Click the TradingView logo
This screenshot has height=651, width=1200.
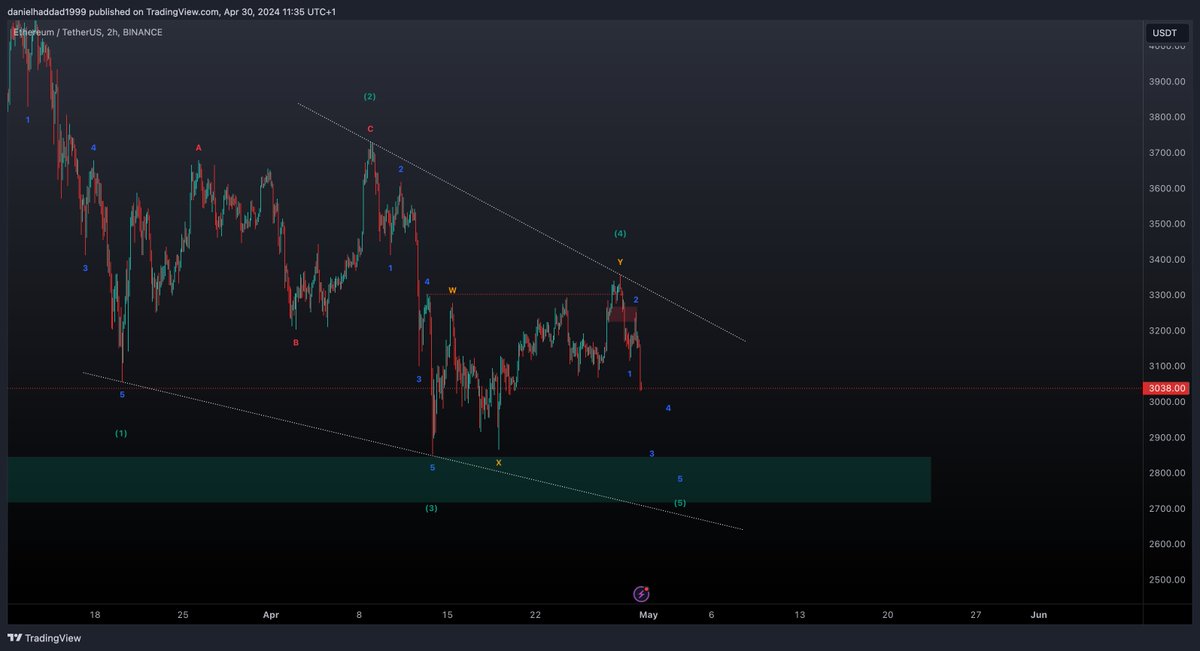pos(45,638)
